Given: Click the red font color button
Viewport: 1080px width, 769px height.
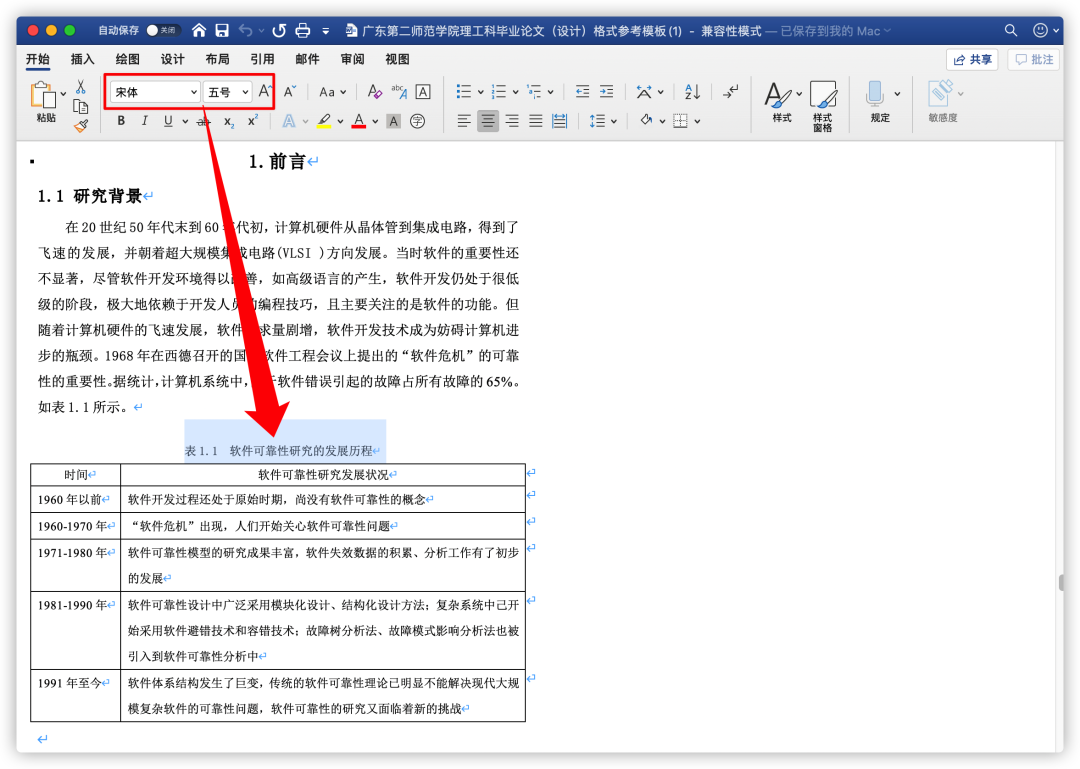Looking at the screenshot, I should [x=359, y=121].
